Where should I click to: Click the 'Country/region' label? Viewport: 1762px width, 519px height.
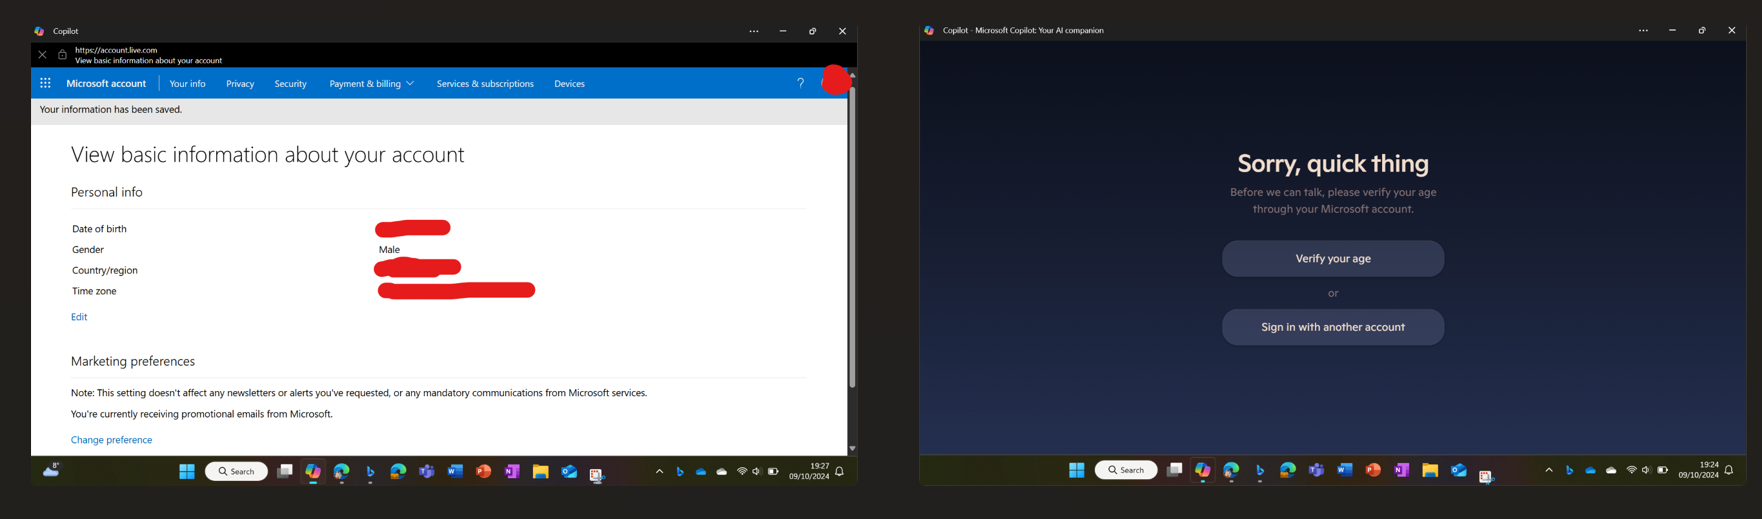coord(105,271)
